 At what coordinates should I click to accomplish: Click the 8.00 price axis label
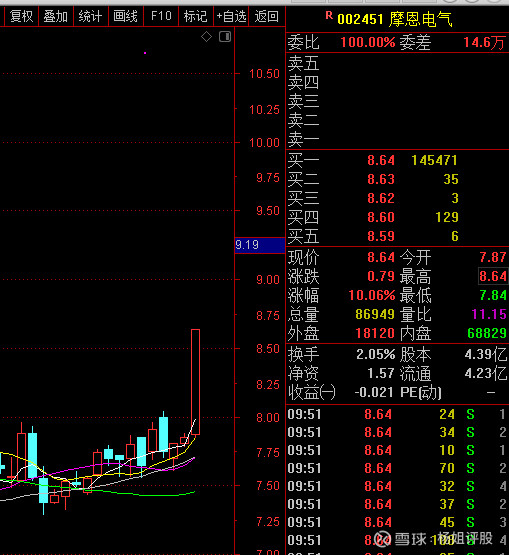268,418
